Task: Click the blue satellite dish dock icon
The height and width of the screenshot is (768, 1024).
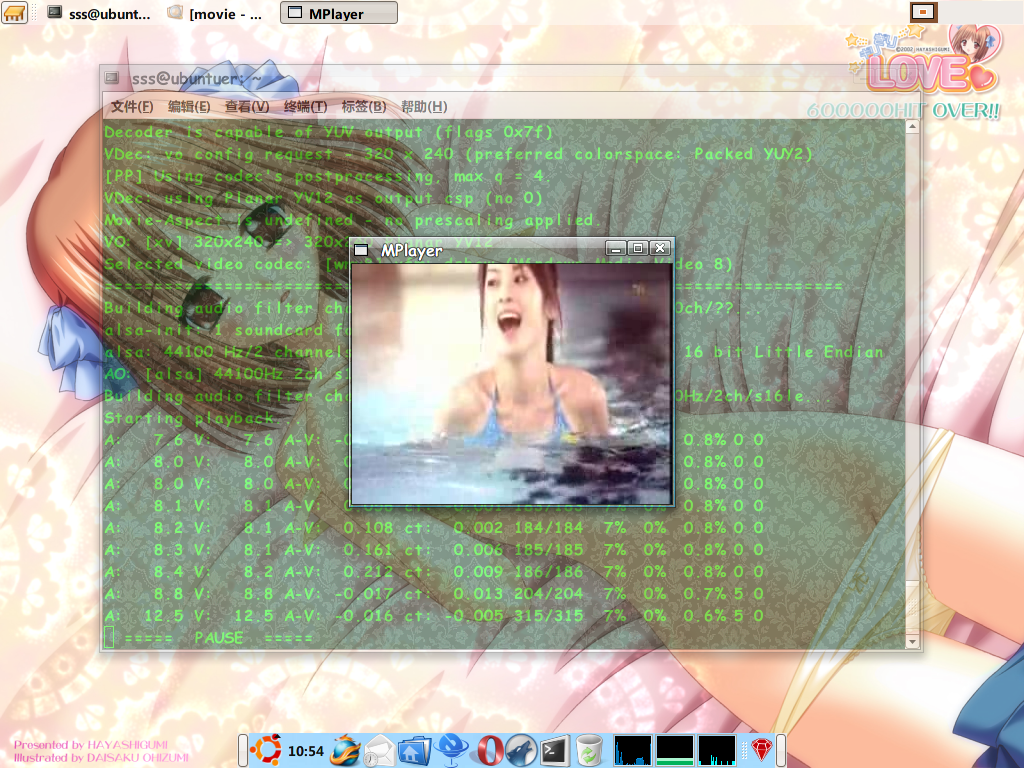Action: click(450, 750)
